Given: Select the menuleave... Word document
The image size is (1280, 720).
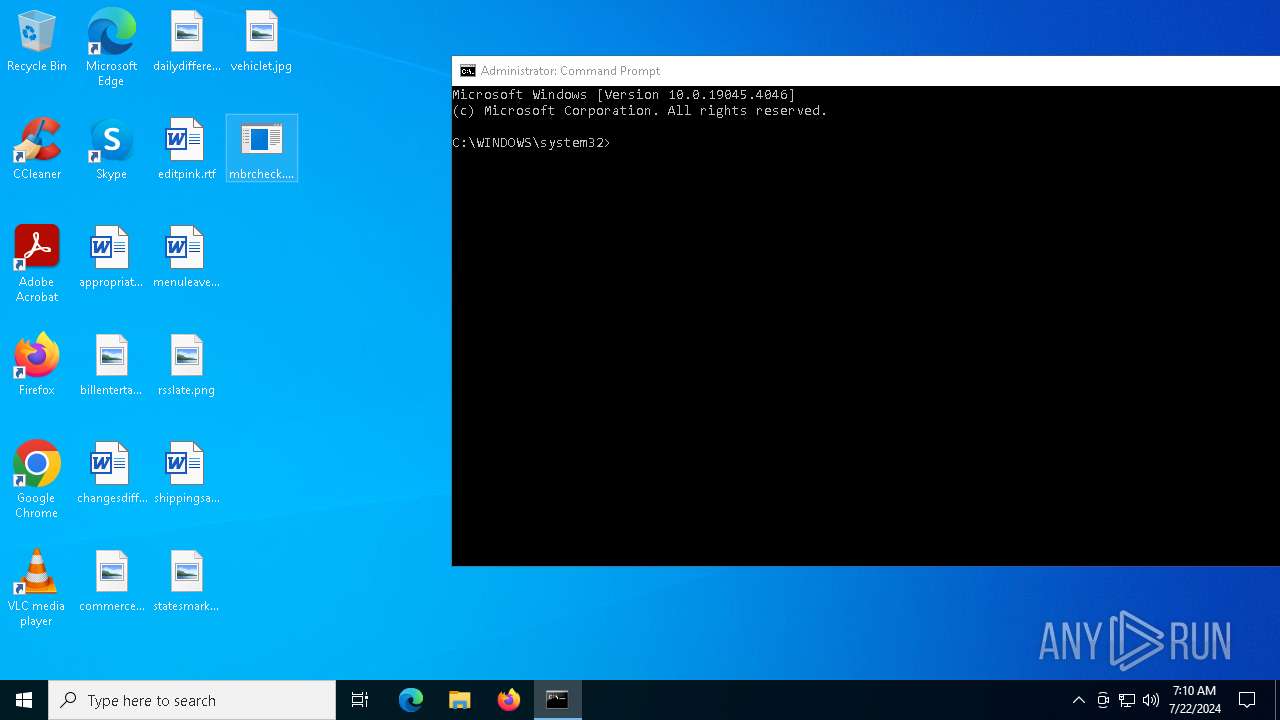Looking at the screenshot, I should point(186,258).
